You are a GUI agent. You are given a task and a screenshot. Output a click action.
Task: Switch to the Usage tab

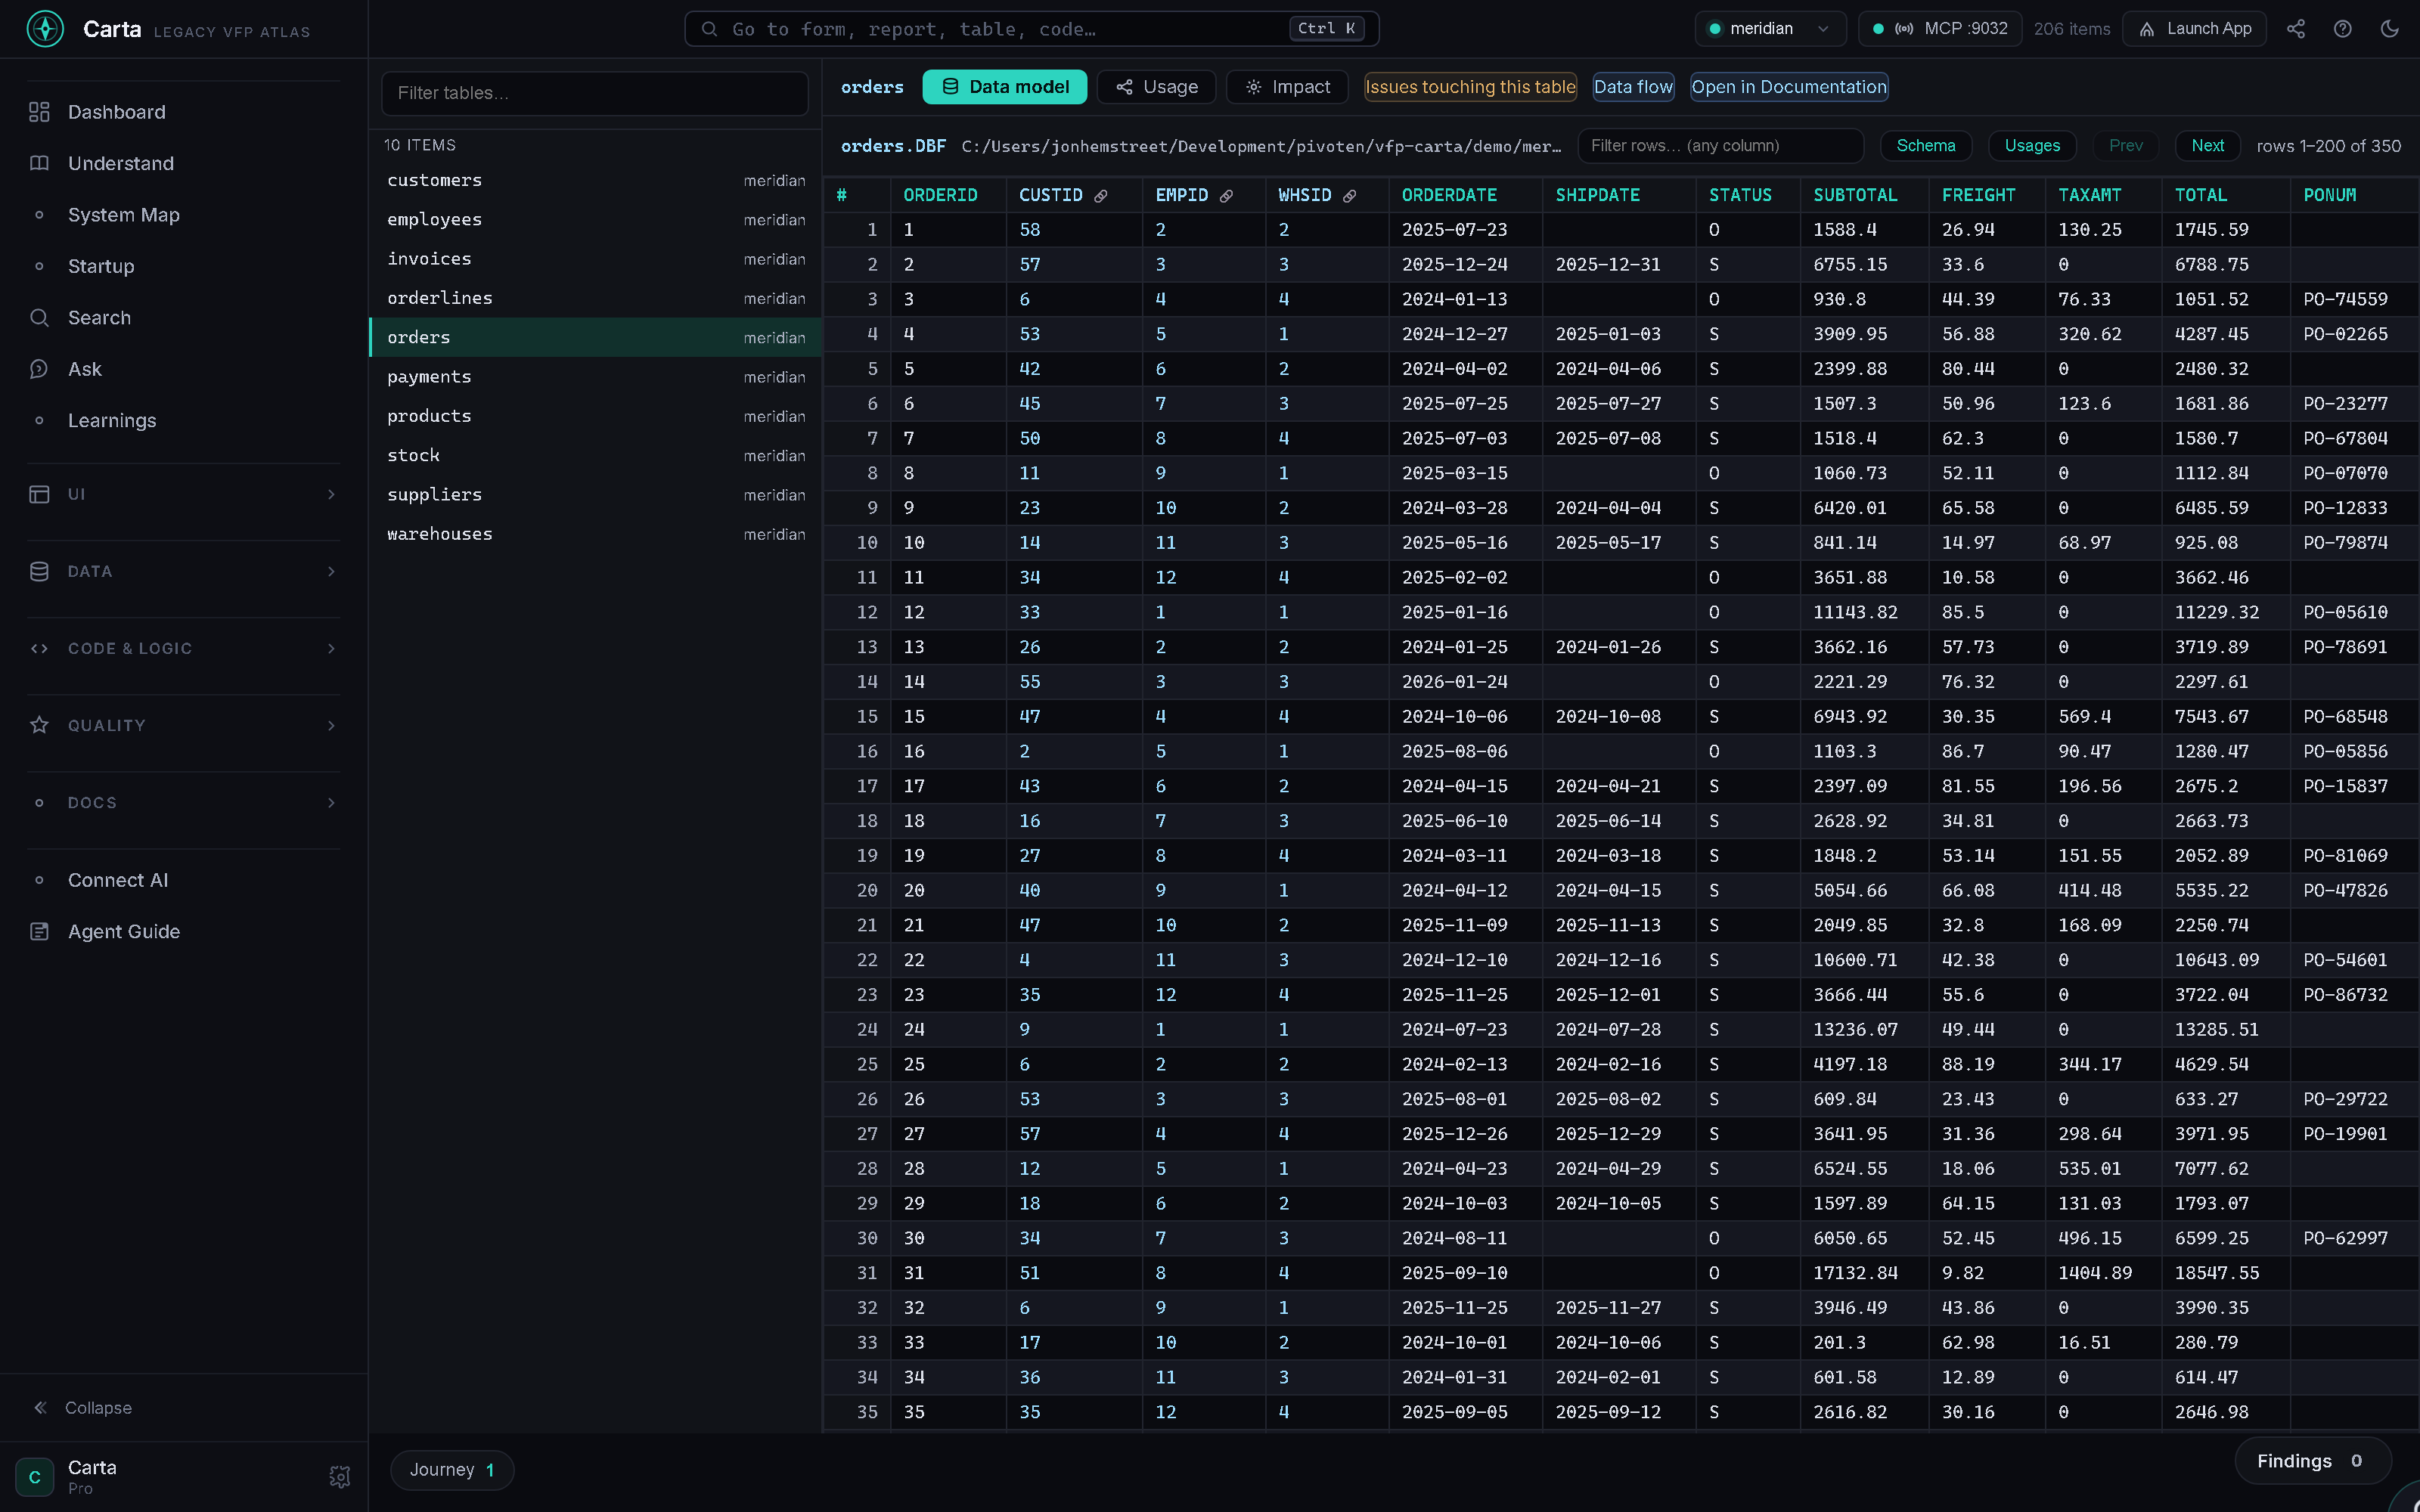(1156, 87)
